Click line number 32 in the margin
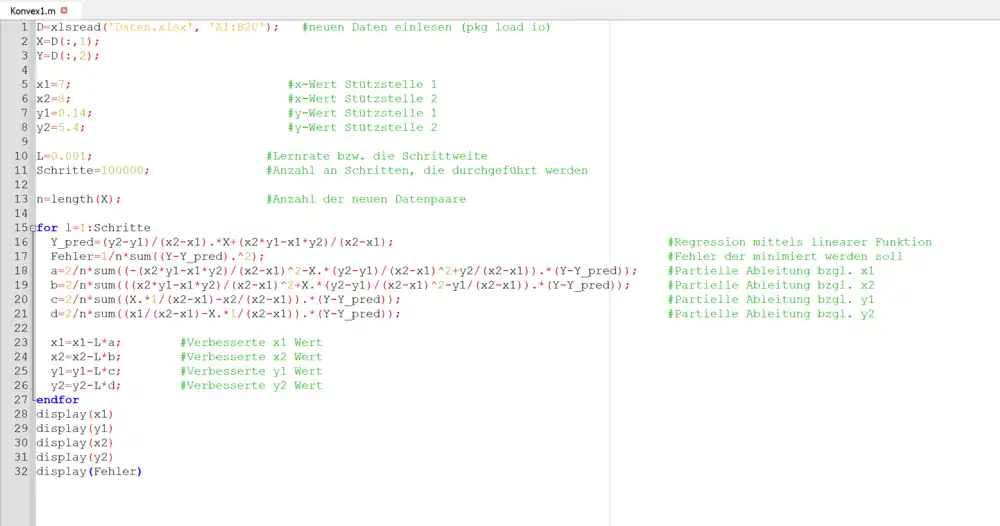The image size is (1000, 526). 20,471
